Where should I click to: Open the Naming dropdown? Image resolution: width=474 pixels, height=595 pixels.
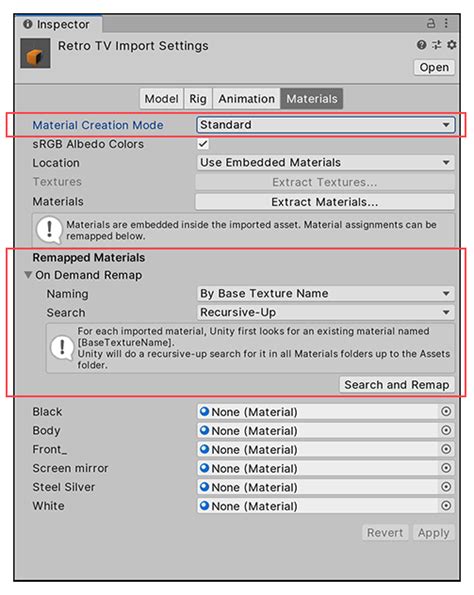pos(325,293)
